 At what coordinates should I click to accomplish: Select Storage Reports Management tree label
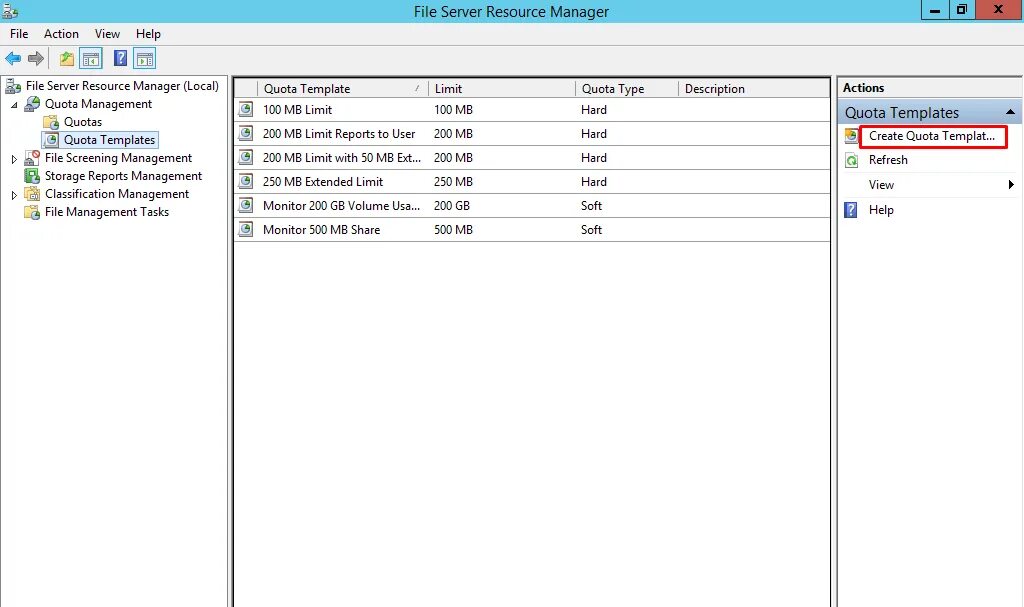123,176
